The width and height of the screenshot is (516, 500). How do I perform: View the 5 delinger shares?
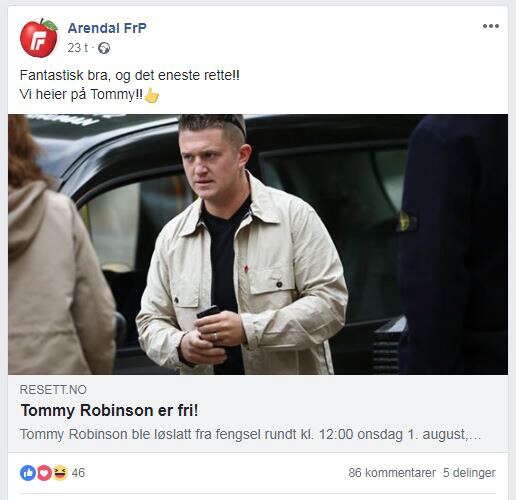click(469, 473)
